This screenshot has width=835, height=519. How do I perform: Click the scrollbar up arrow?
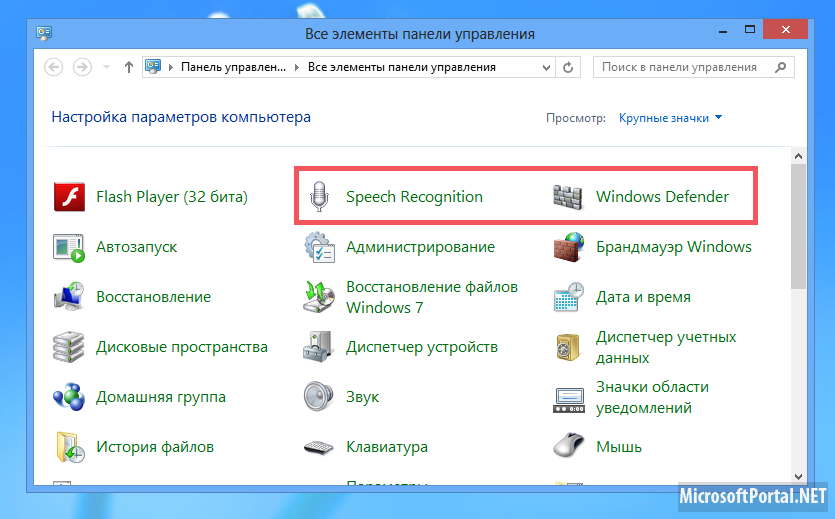798,156
